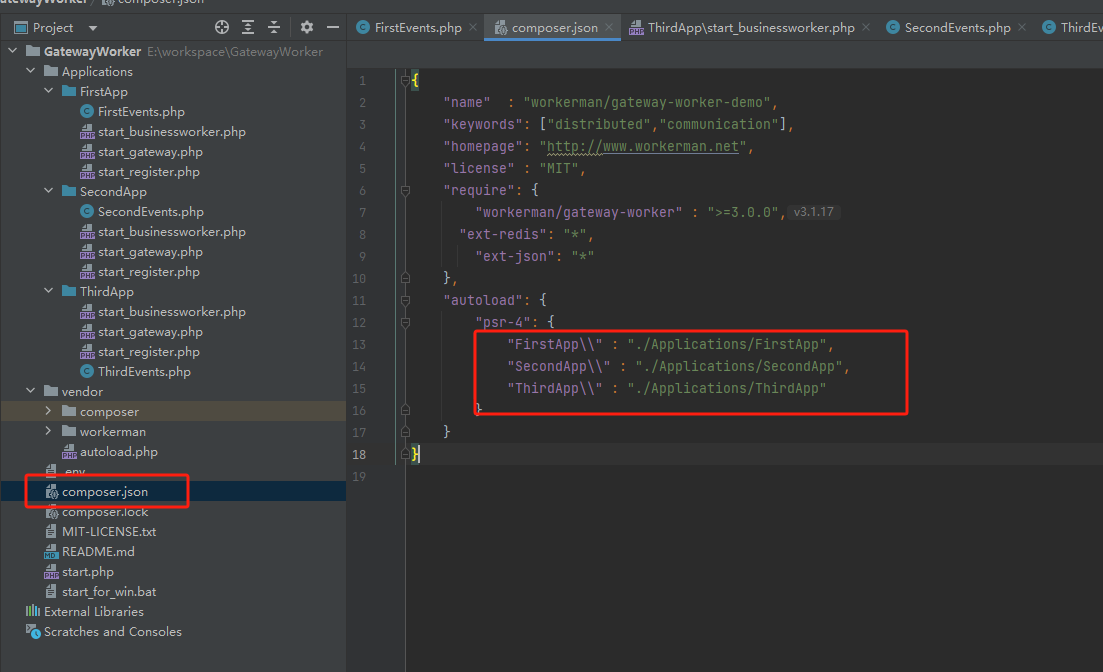1103x672 pixels.
Task: Click the External Libraries icon
Action: [x=33, y=611]
